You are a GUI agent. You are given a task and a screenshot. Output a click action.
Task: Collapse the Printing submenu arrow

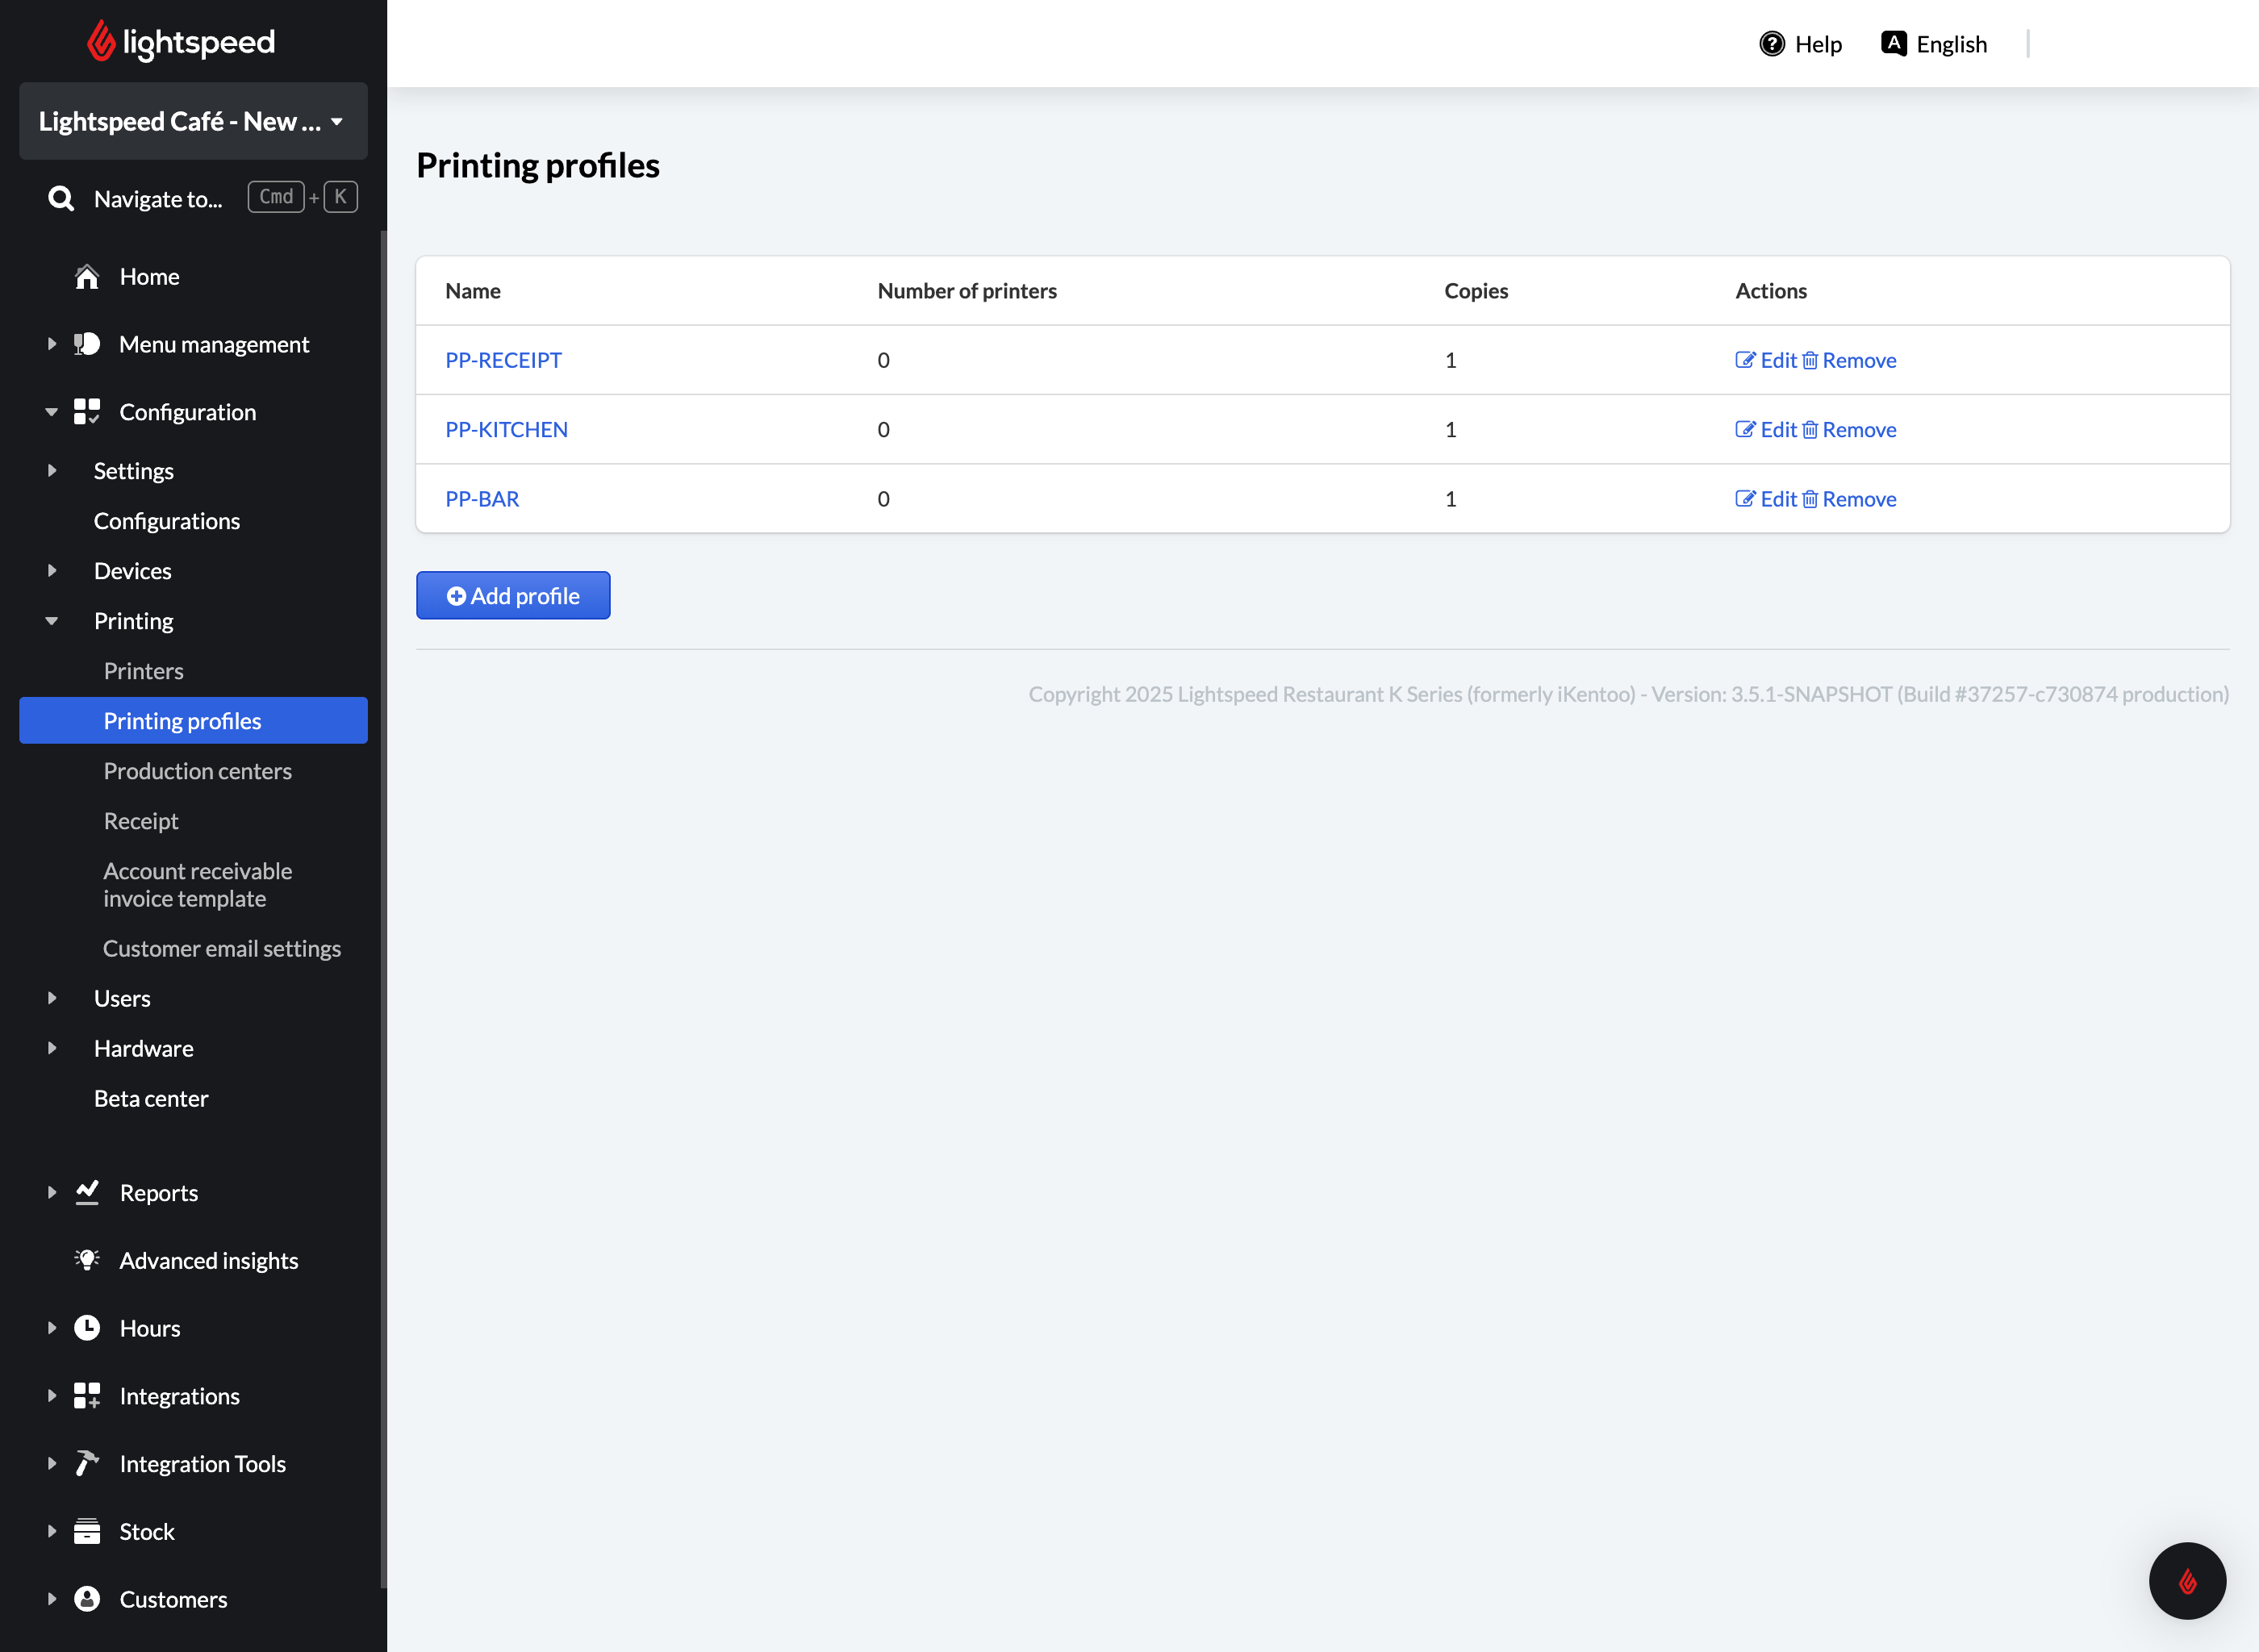52,621
